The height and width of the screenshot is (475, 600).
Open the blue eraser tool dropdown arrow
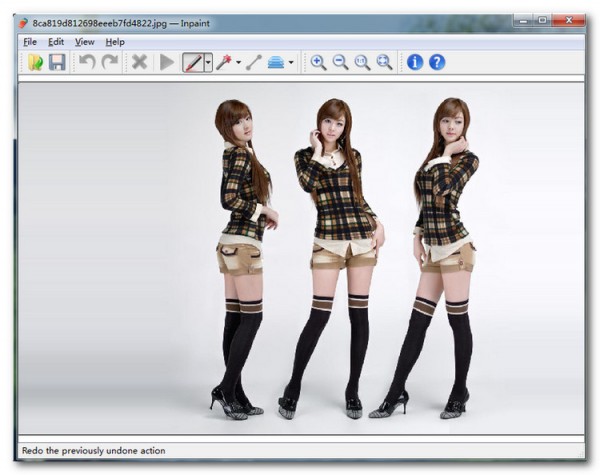pos(291,62)
